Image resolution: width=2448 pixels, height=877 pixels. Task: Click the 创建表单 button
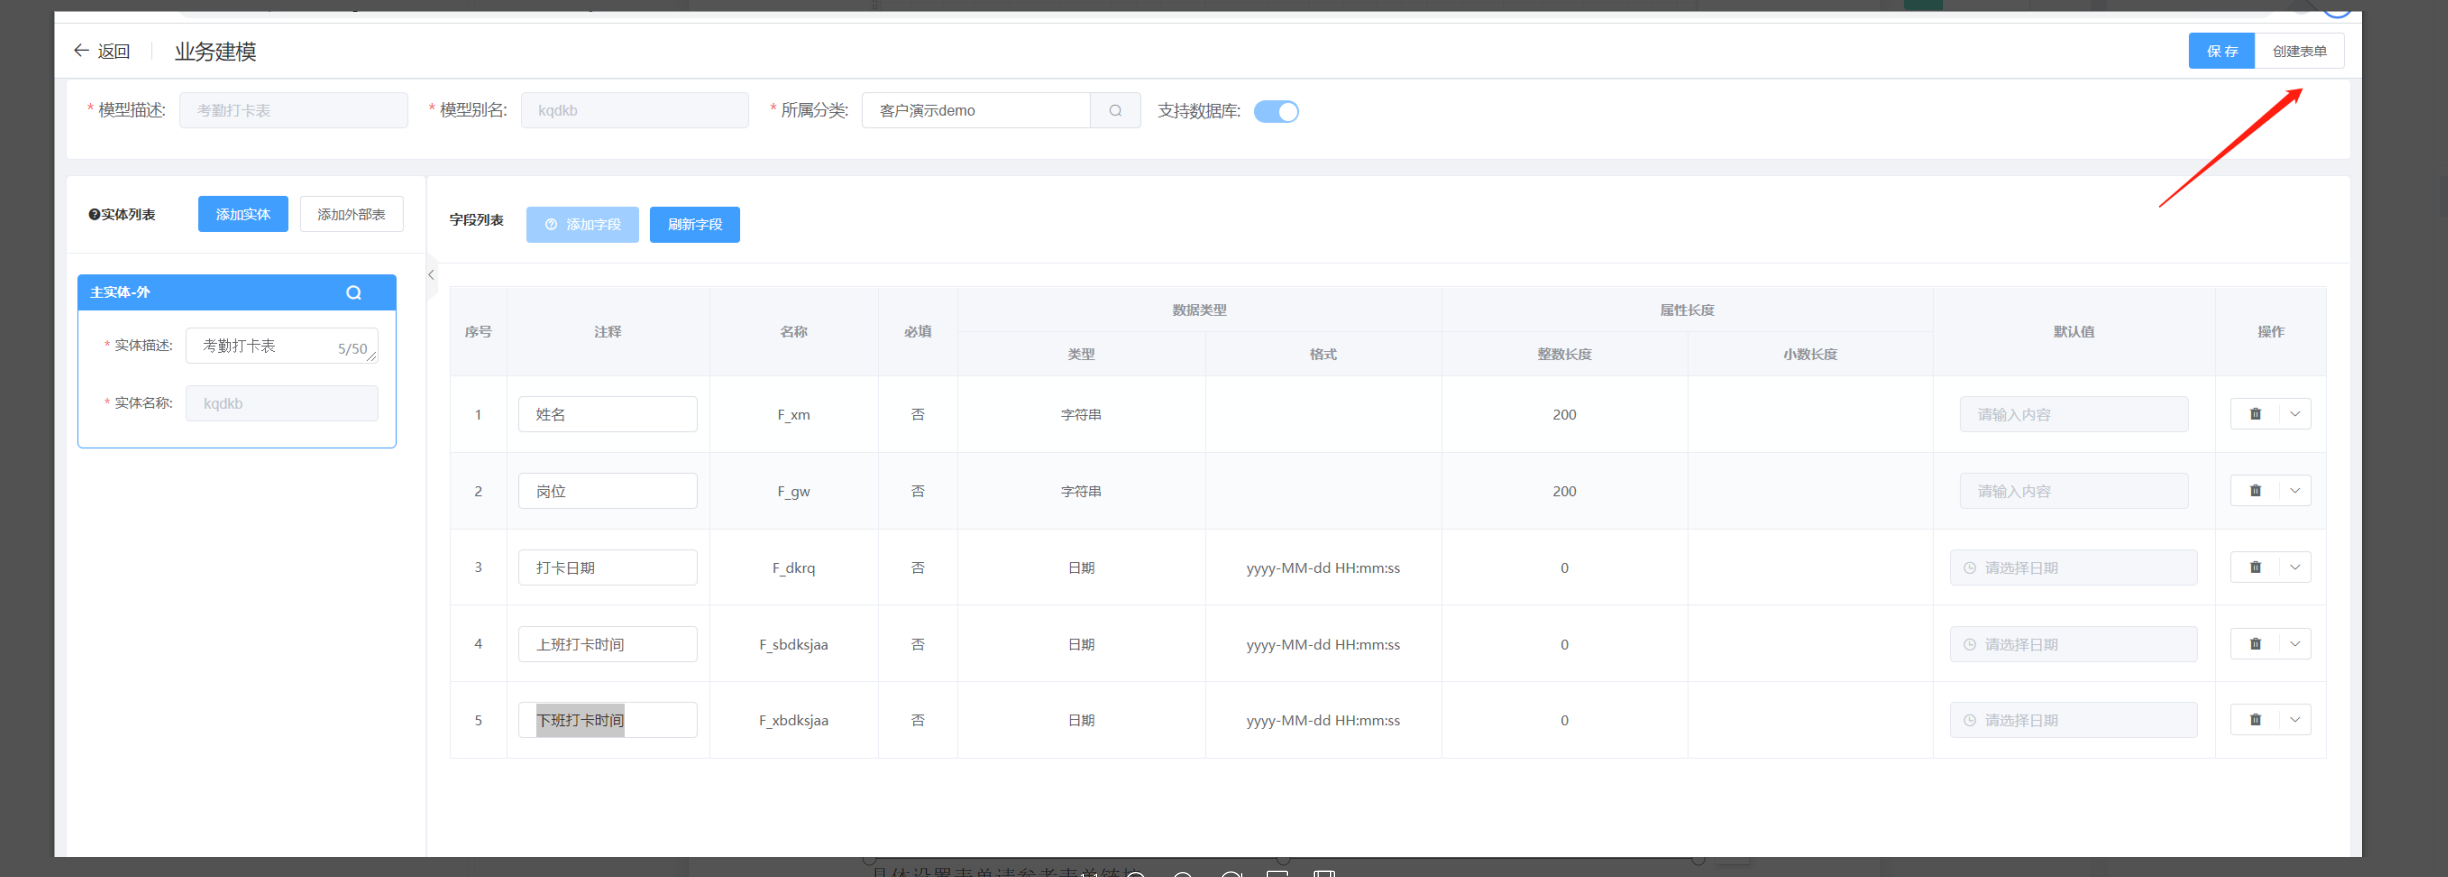[2299, 51]
